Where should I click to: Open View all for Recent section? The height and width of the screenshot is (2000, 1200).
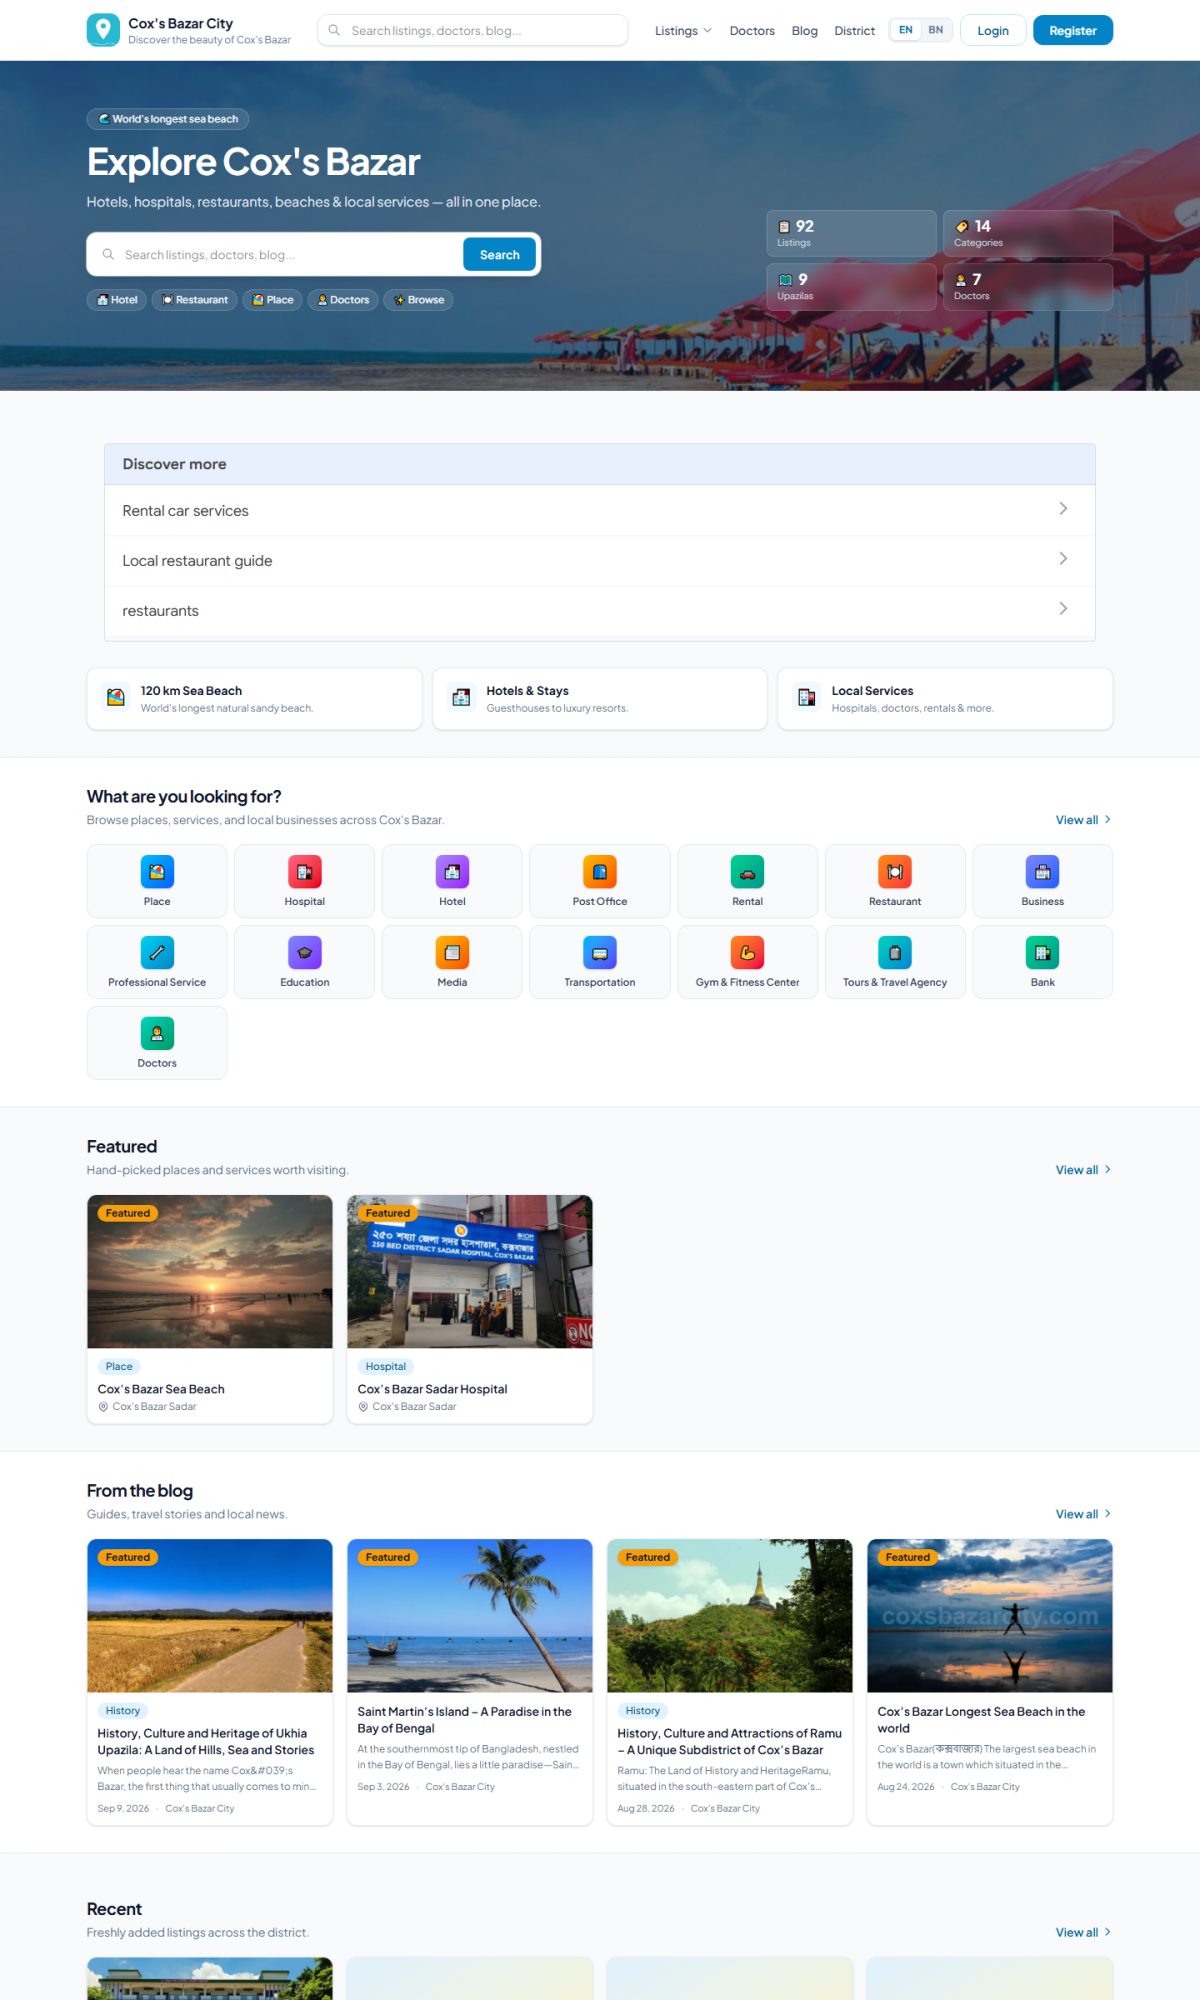1084,1933
